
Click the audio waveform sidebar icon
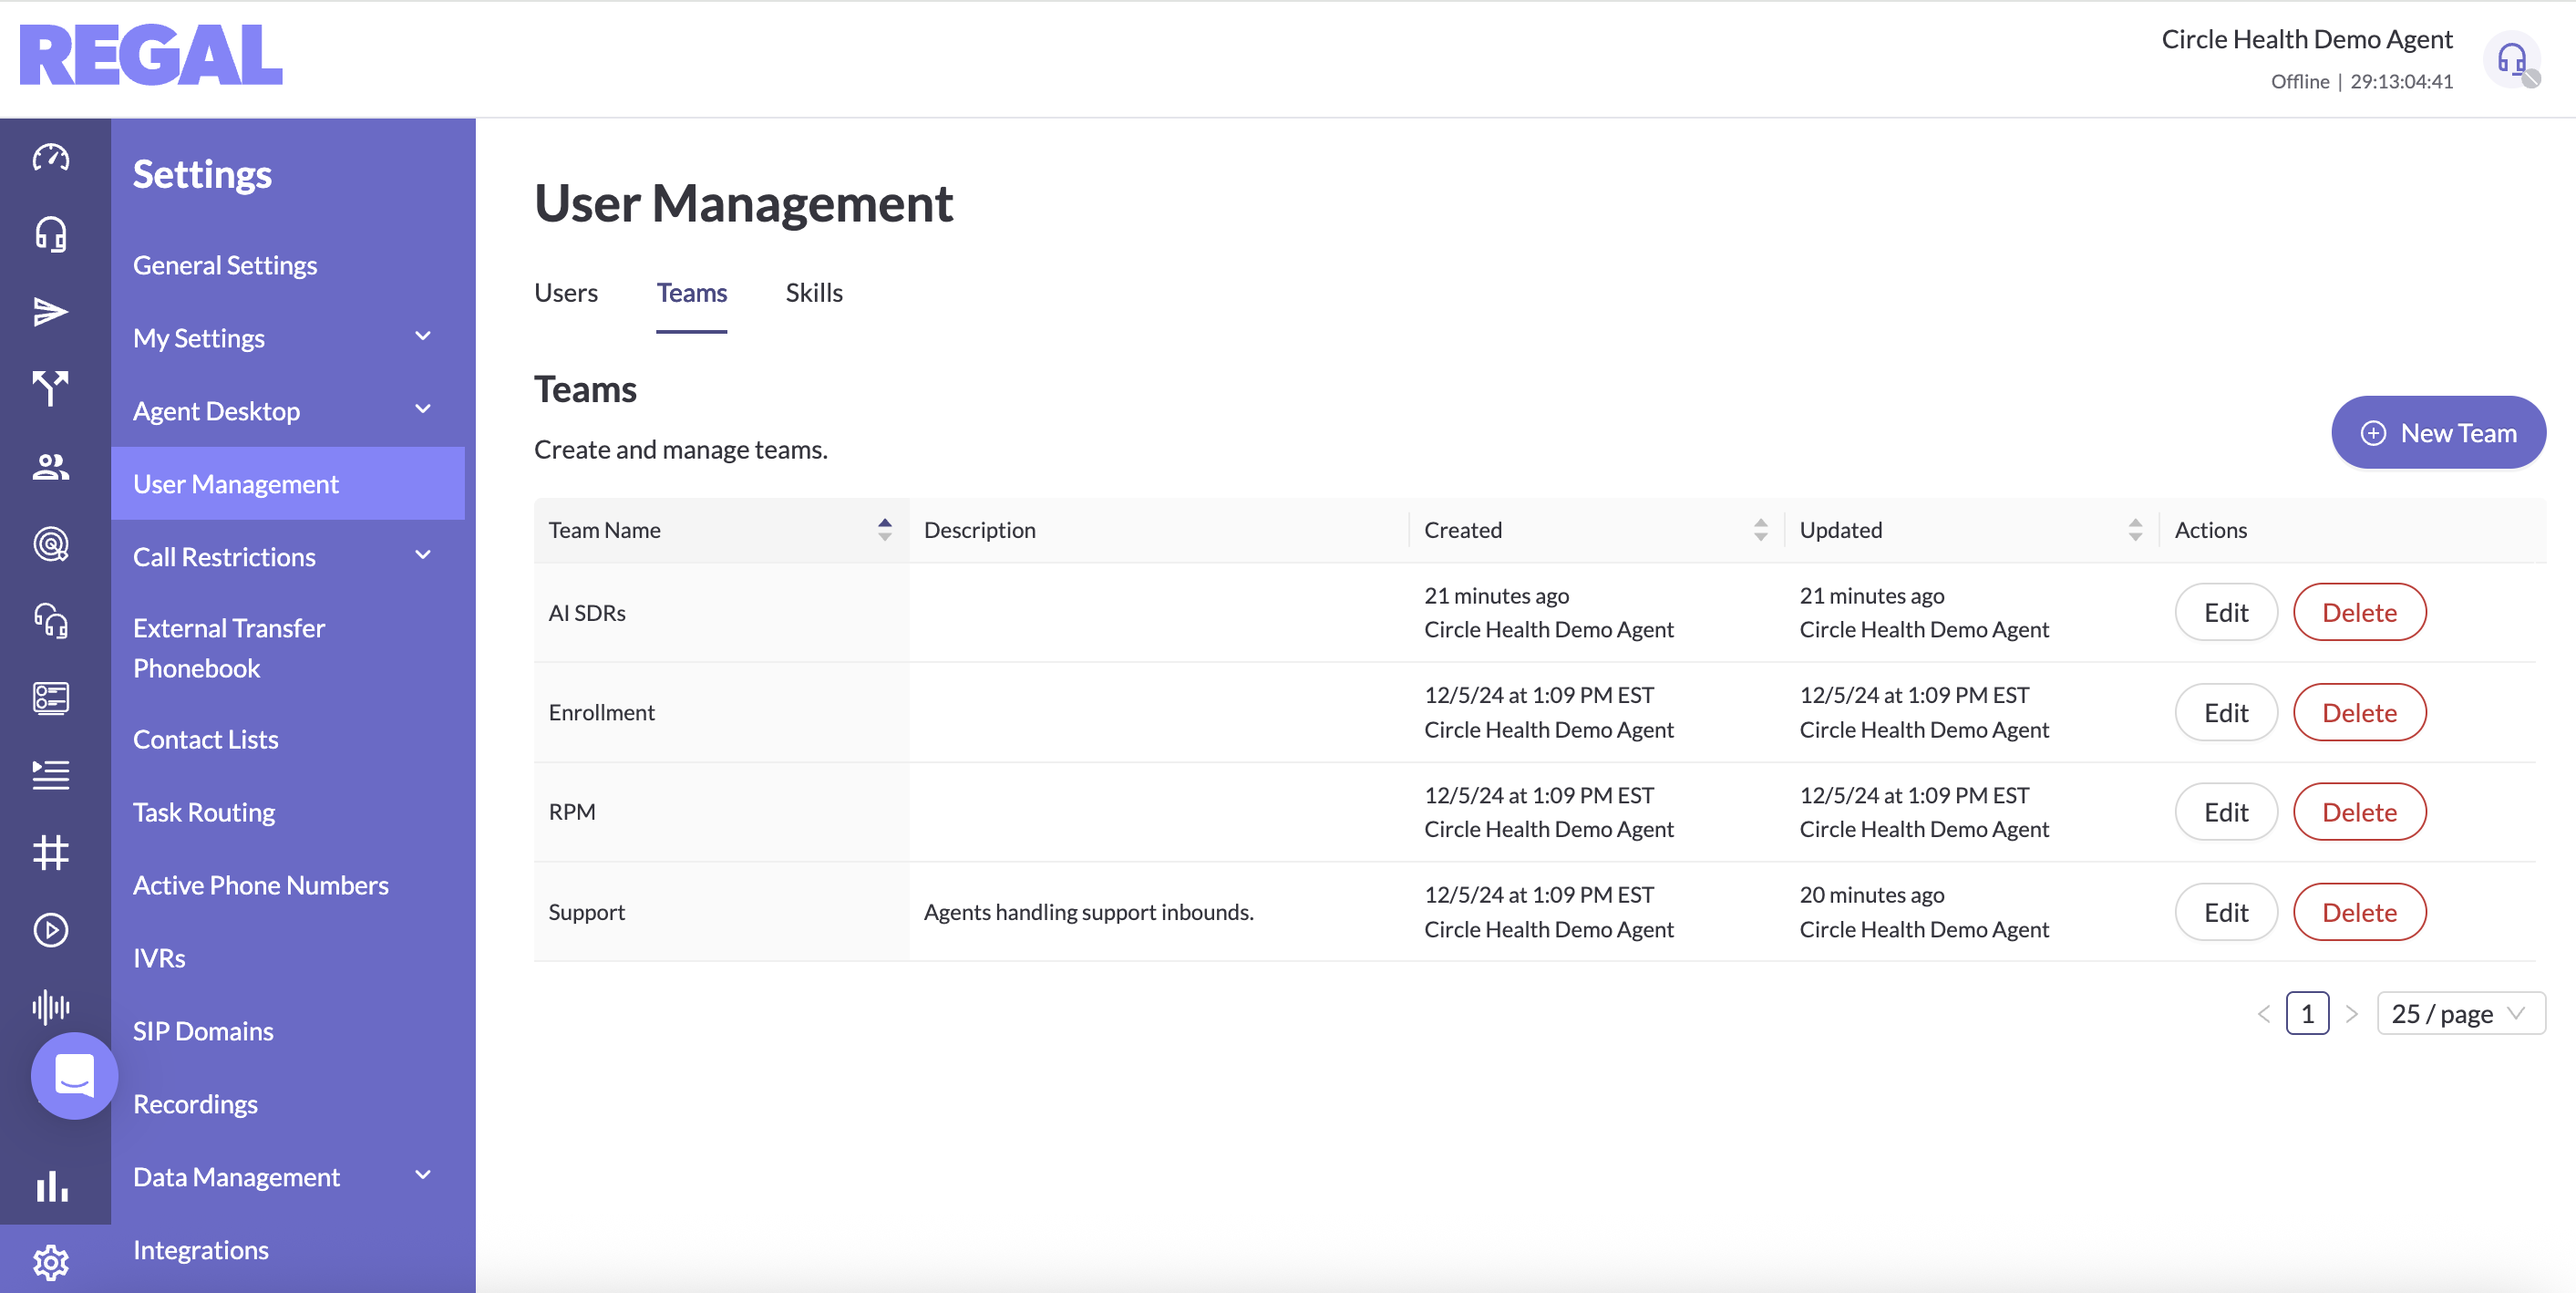pyautogui.click(x=51, y=1007)
